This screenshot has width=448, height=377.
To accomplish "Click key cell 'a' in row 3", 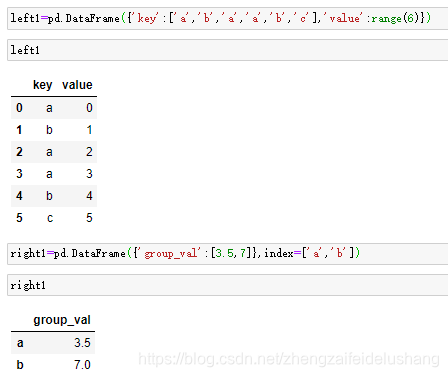I will coord(49,174).
